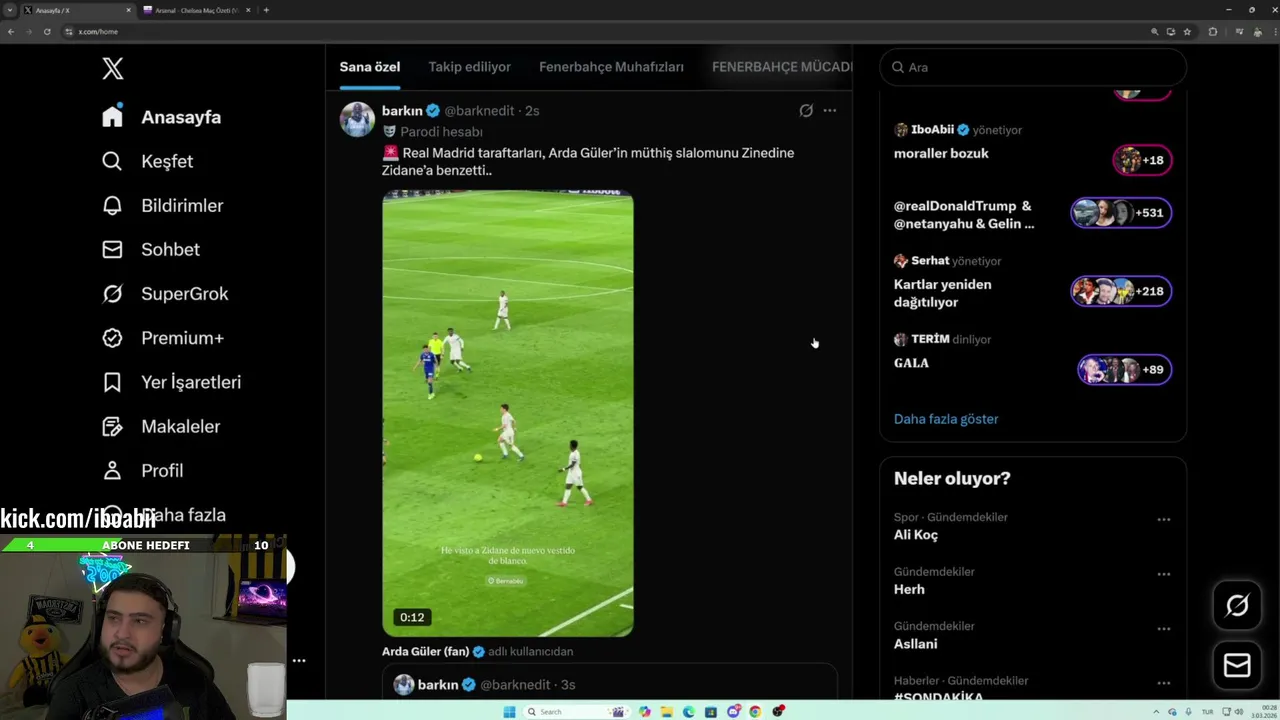Switch to FENERBAHÇE MÜCADE… tab
1280x720 pixels.
pyautogui.click(x=782, y=67)
